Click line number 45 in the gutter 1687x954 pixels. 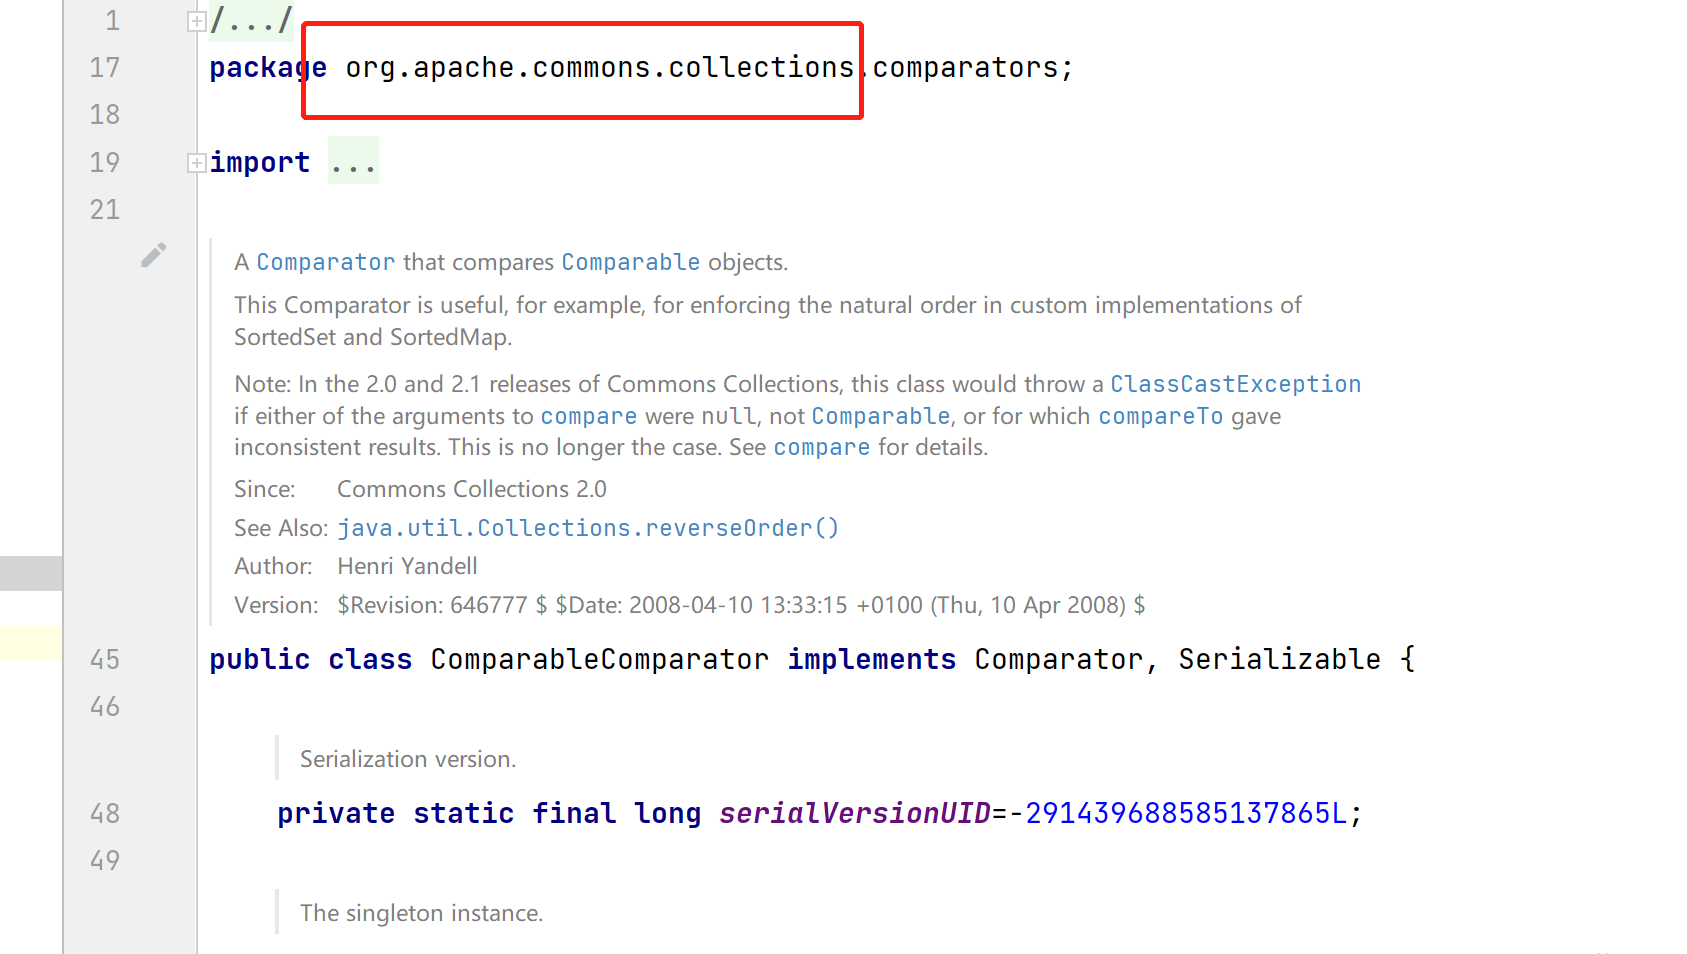point(105,660)
